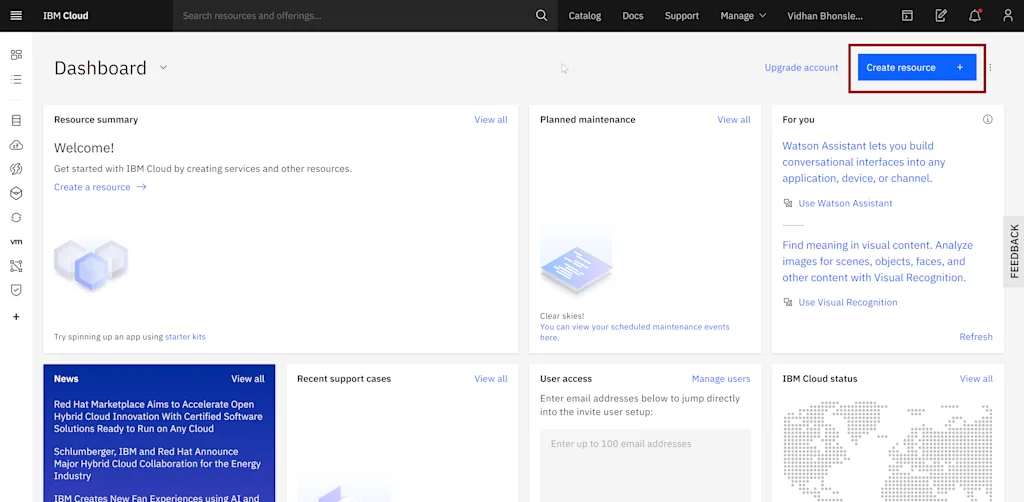Open the notifications bell
This screenshot has height=502, width=1024.
click(975, 16)
